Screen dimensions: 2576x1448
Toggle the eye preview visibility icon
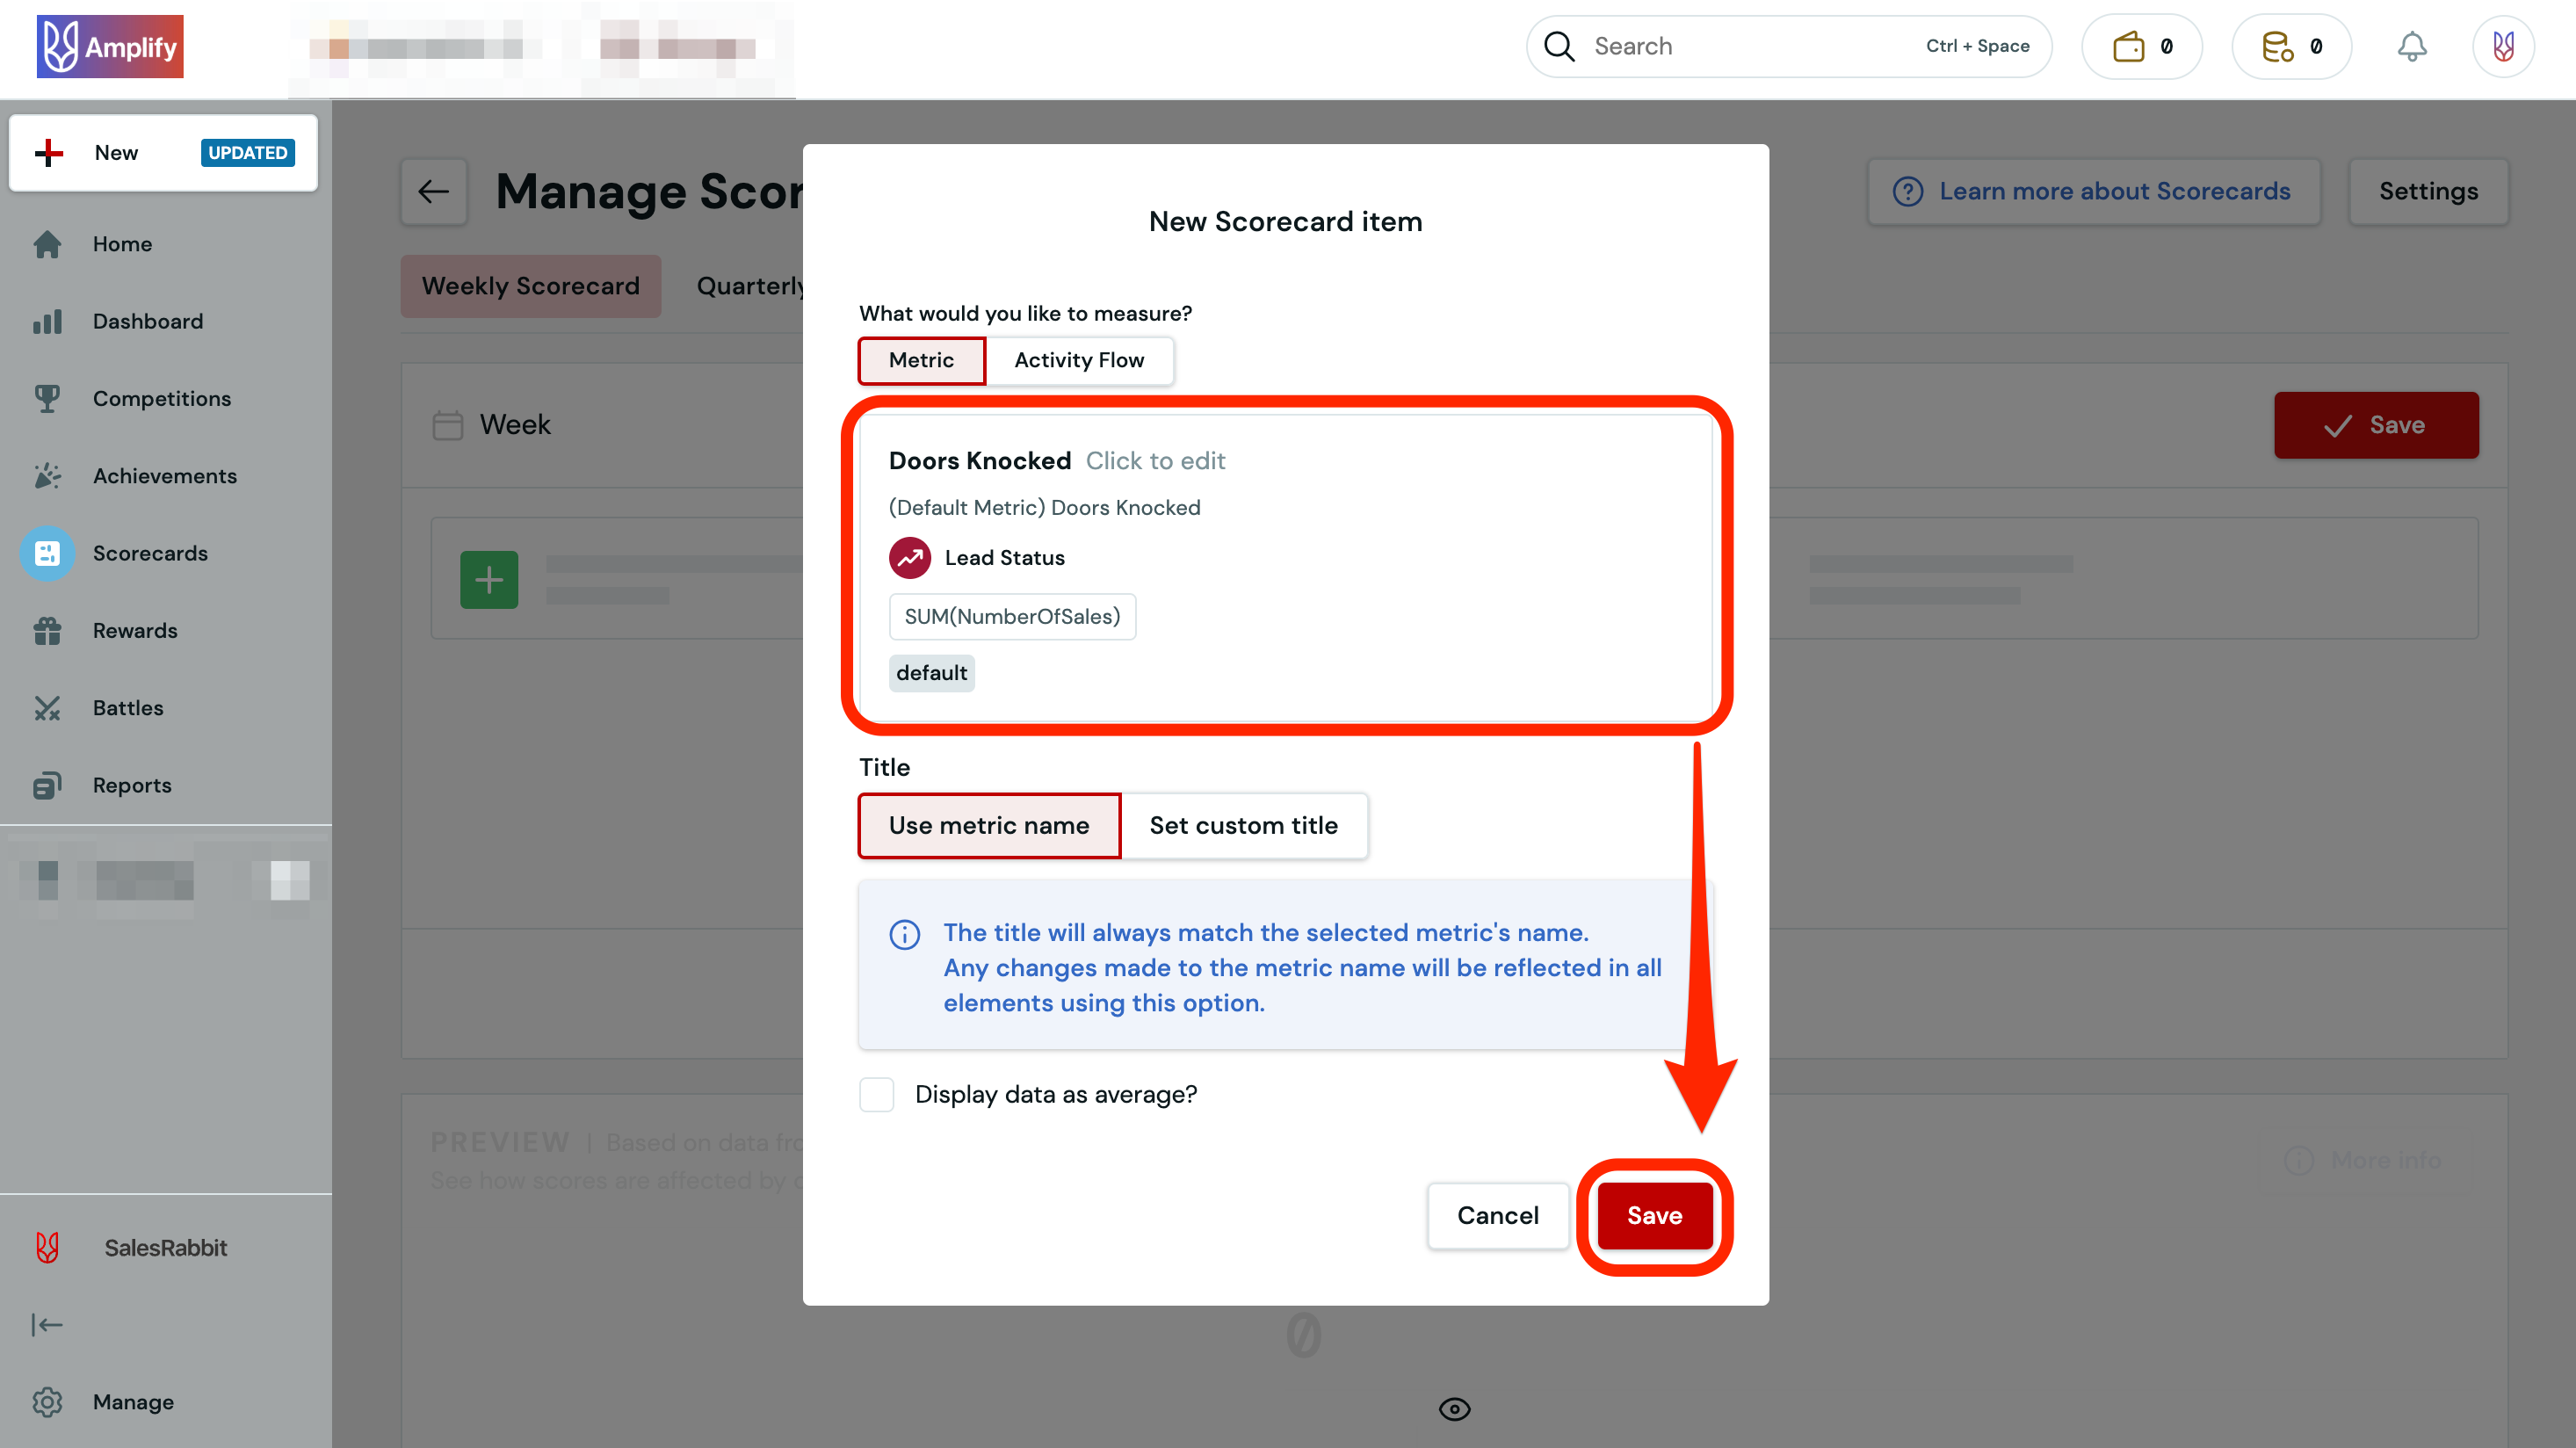1454,1408
